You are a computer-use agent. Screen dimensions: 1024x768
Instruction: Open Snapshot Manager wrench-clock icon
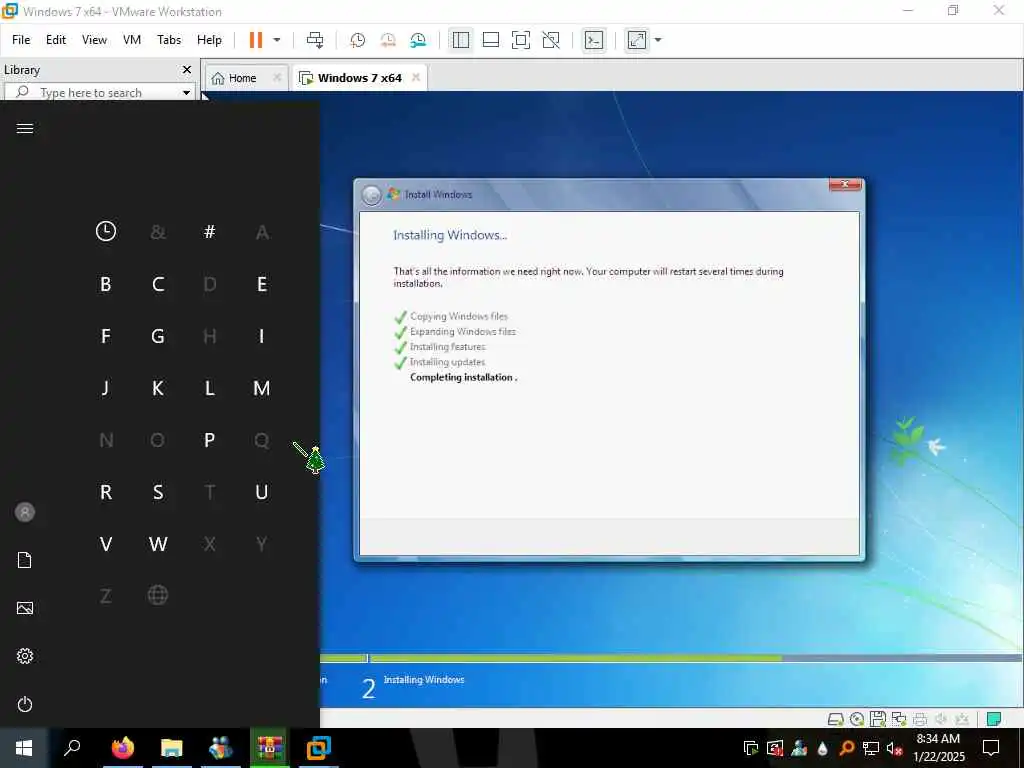point(418,40)
